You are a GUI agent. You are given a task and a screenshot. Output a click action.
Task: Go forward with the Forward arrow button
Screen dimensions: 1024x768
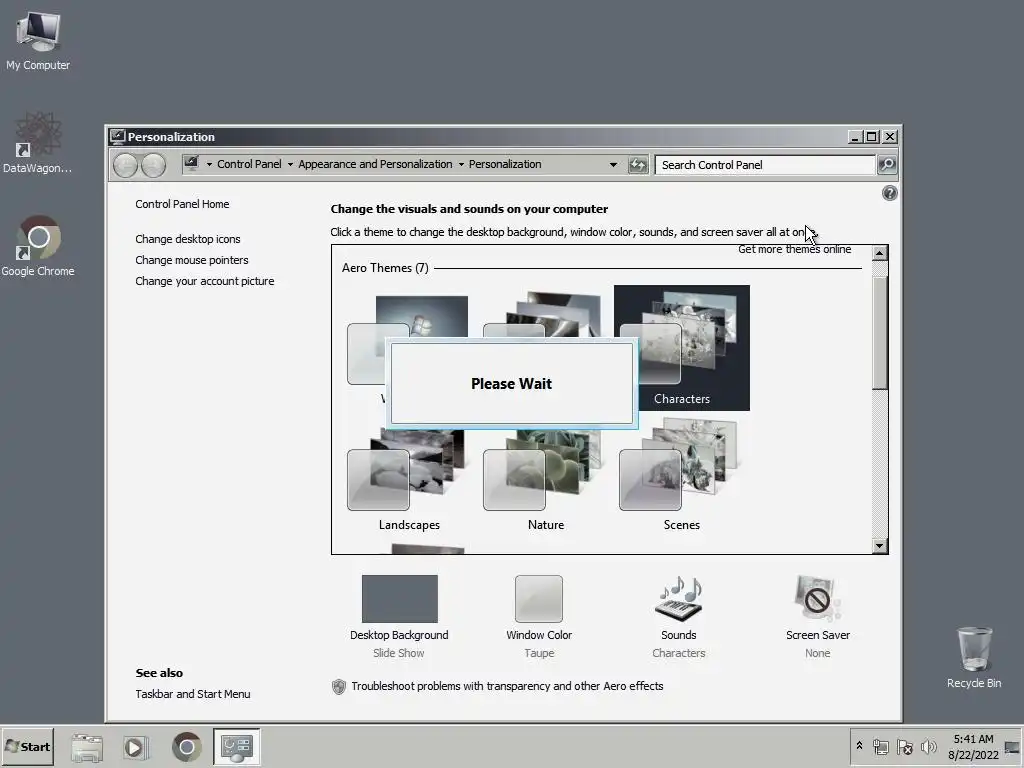tap(153, 165)
